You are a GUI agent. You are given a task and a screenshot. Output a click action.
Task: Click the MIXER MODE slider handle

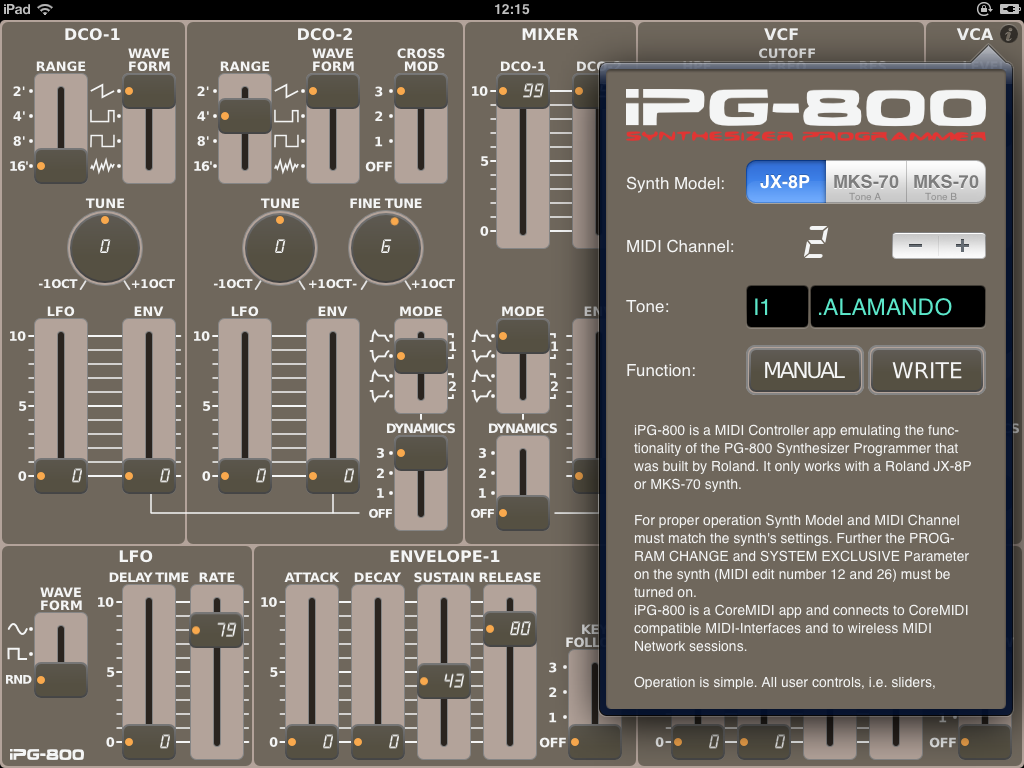[x=523, y=337]
